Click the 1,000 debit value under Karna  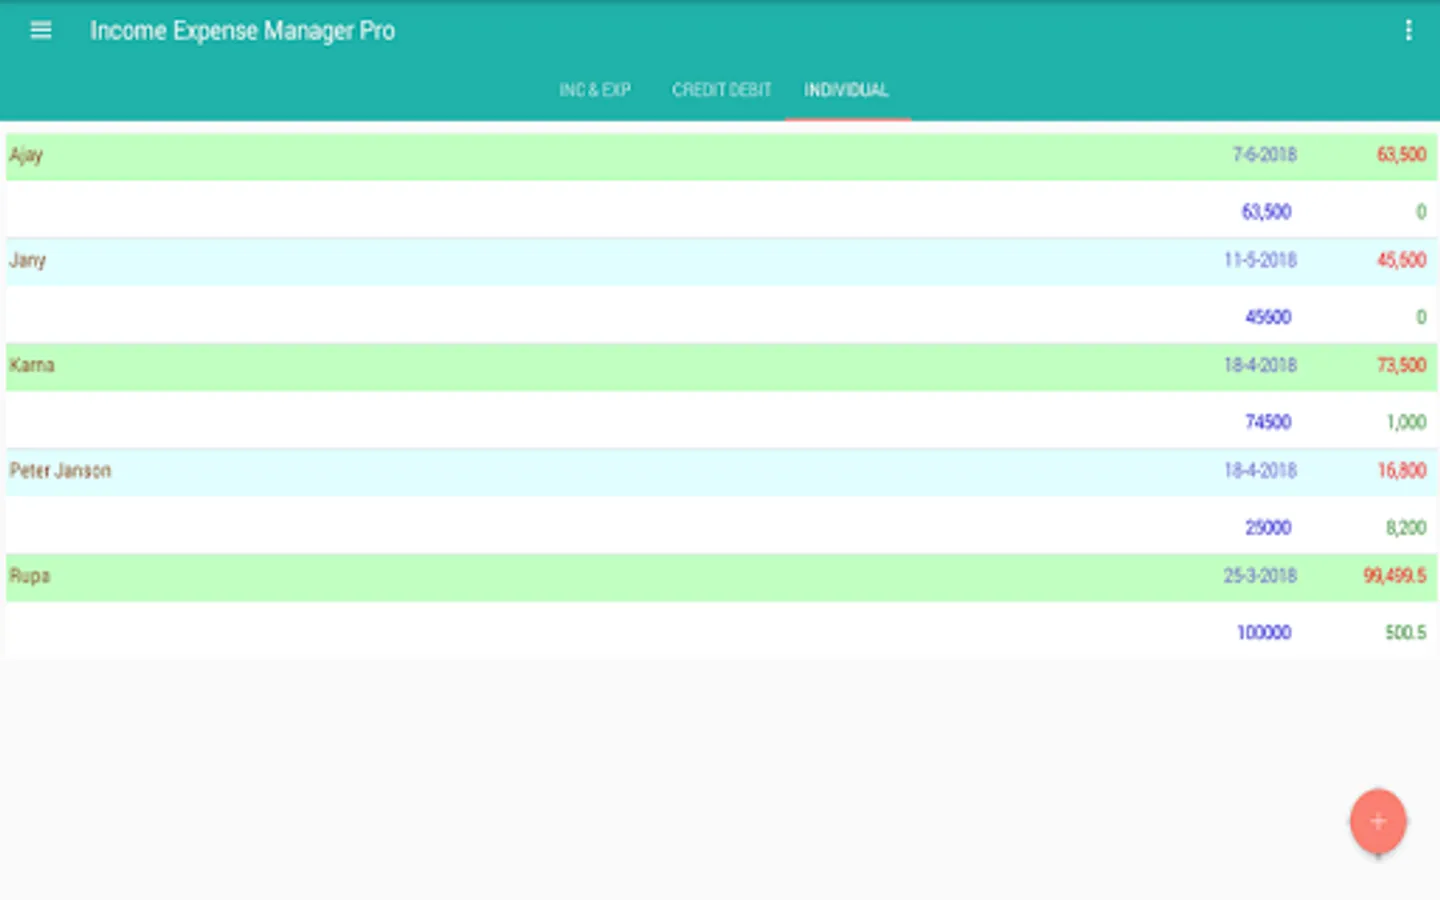(x=1405, y=421)
